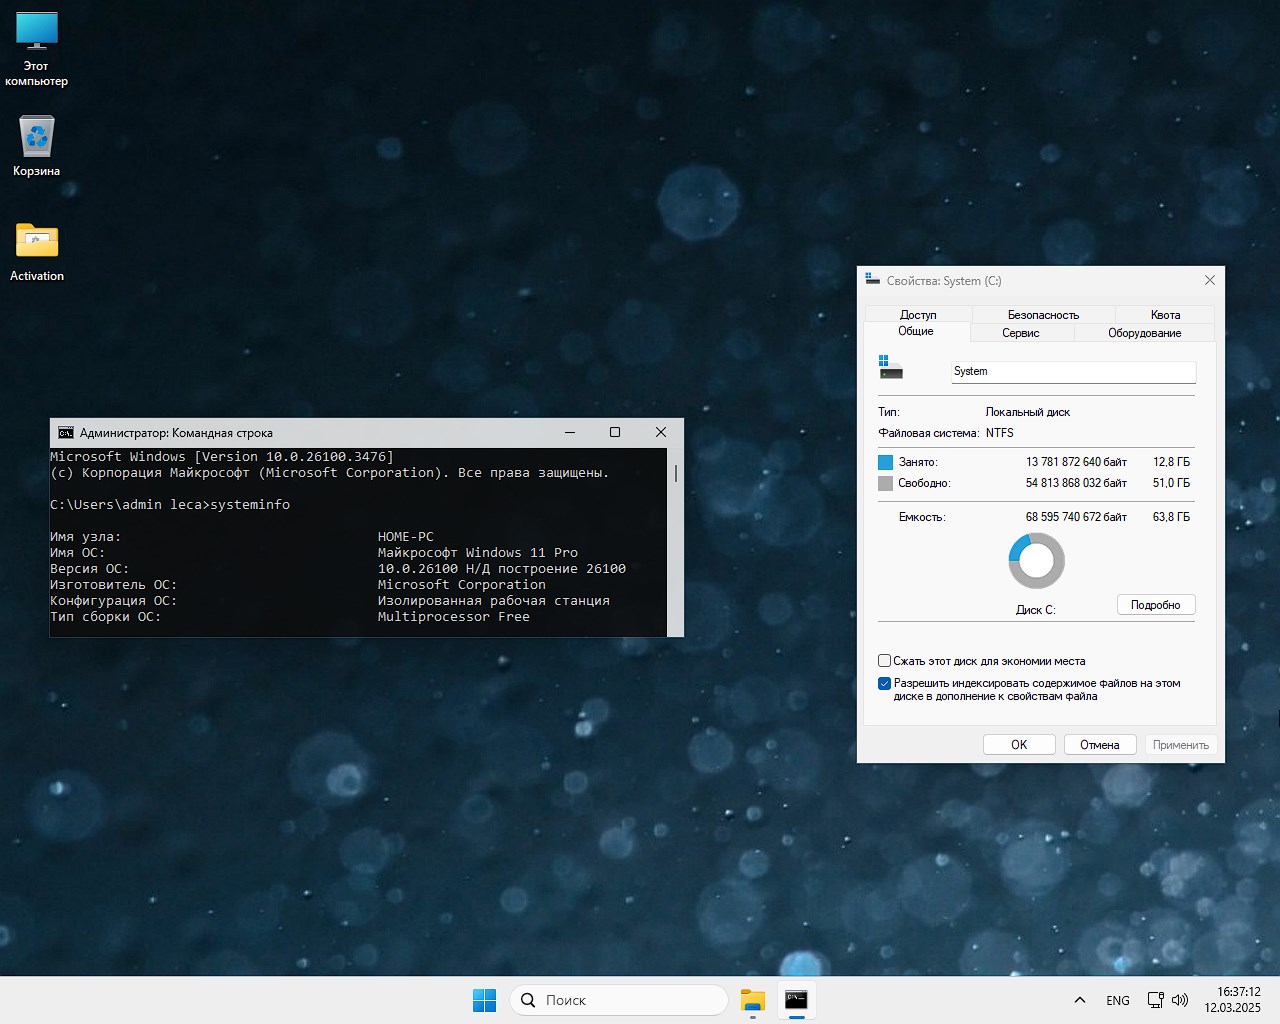
Task: Open the clock and date flyout
Action: point(1232,1000)
